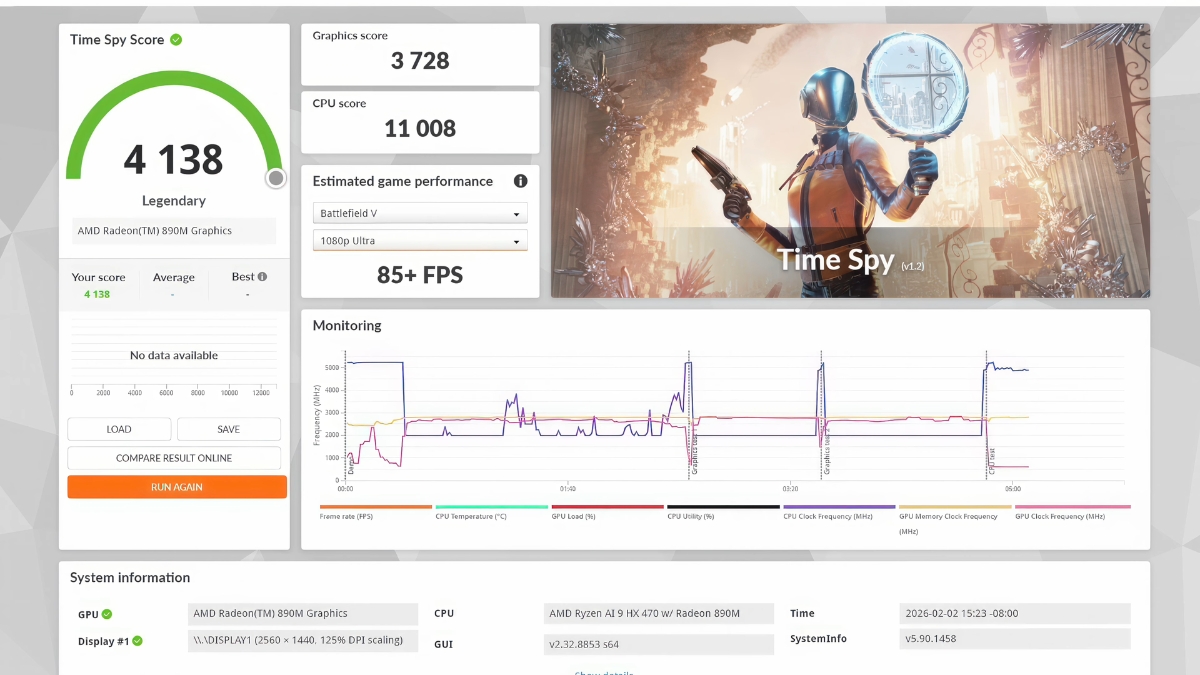Toggle the GPU Load (%) legend entry
The height and width of the screenshot is (675, 1200).
tap(608, 512)
